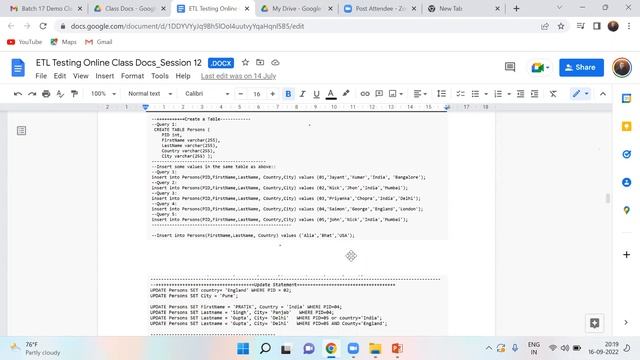Apply a bulleted list
The image size is (640, 360).
475,94
